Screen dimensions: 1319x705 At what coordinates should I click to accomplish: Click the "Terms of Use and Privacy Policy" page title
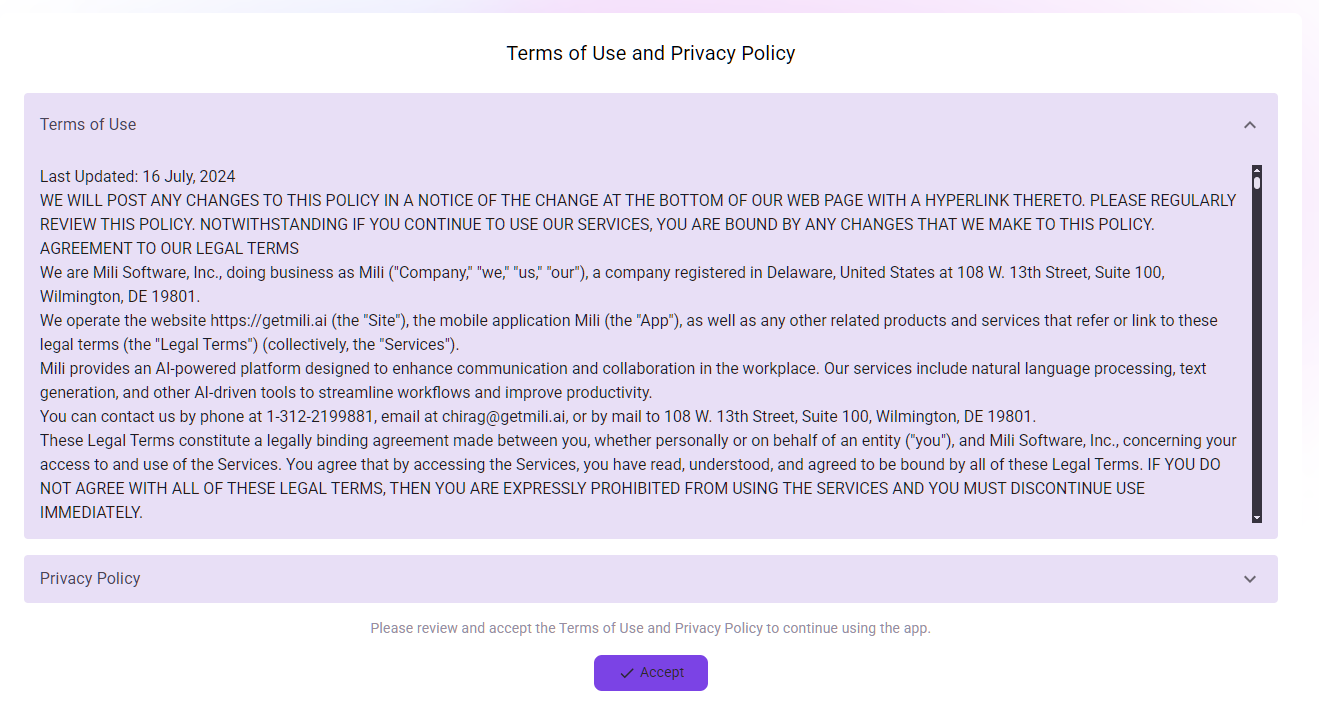pos(650,53)
